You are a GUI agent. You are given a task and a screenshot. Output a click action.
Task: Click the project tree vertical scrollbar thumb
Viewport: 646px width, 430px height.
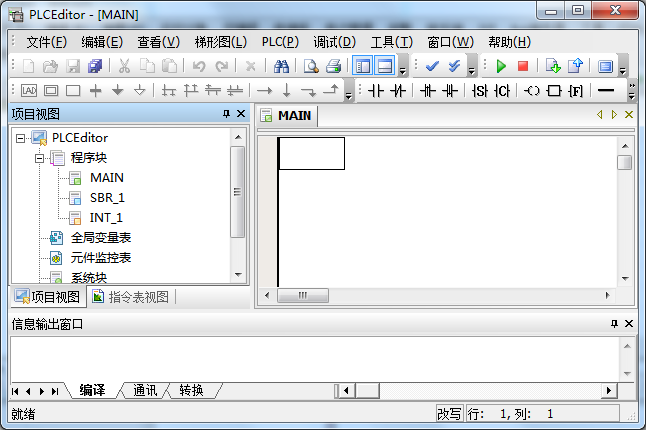coord(237,192)
